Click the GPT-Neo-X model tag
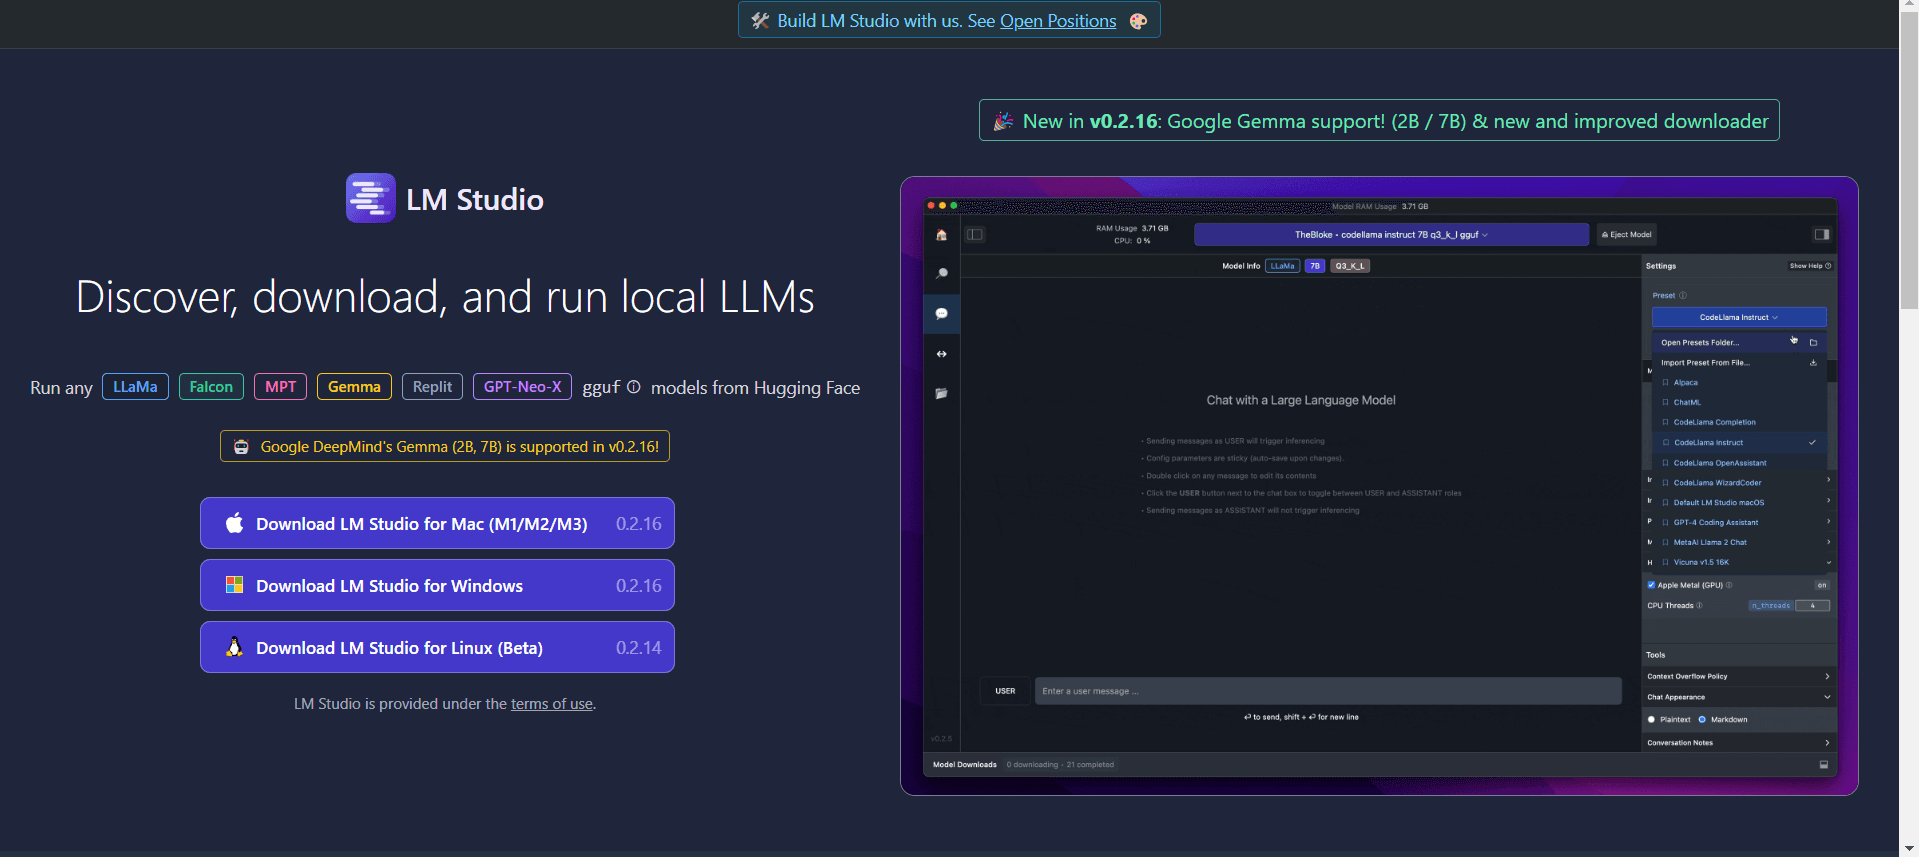 click(x=522, y=387)
